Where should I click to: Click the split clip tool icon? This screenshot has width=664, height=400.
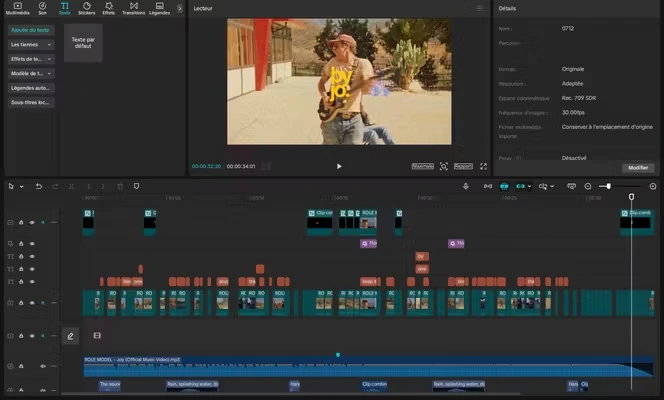(x=72, y=186)
